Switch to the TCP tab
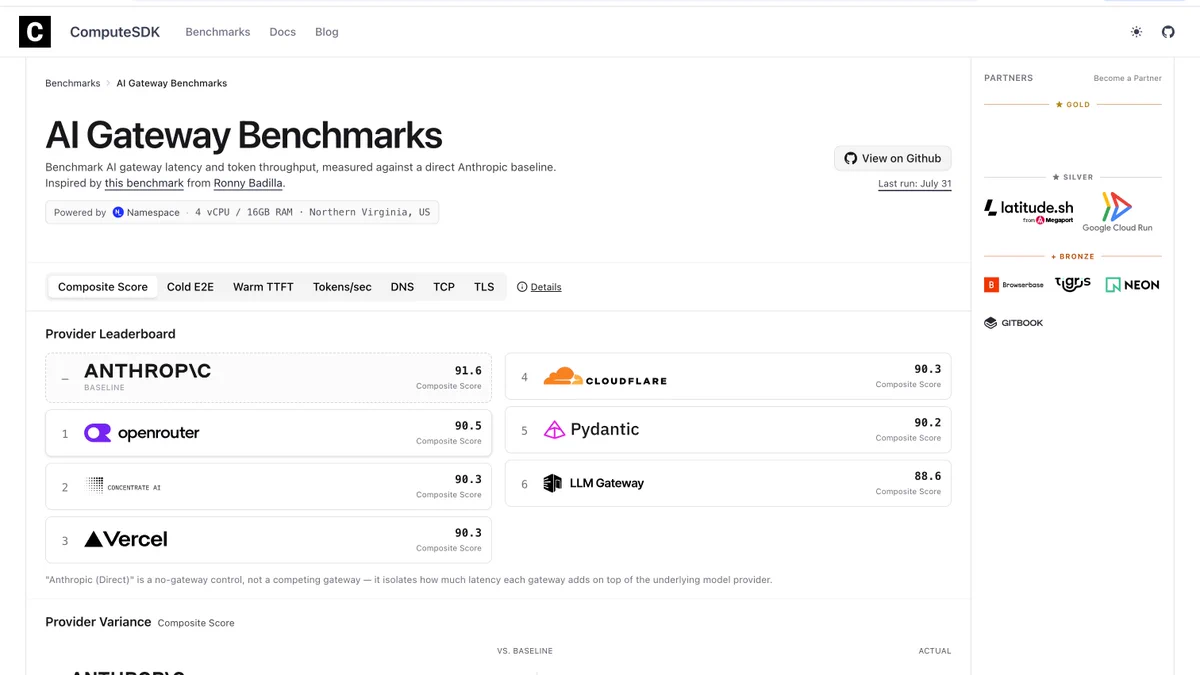Viewport: 1200px width, 675px height. (x=444, y=287)
